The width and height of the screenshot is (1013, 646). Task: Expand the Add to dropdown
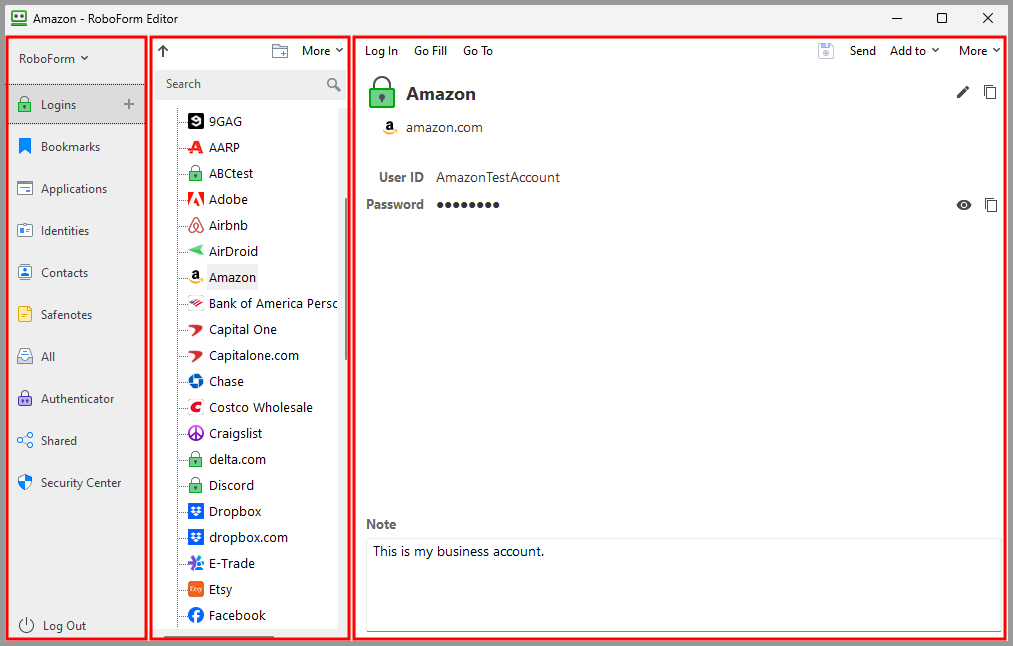click(914, 51)
